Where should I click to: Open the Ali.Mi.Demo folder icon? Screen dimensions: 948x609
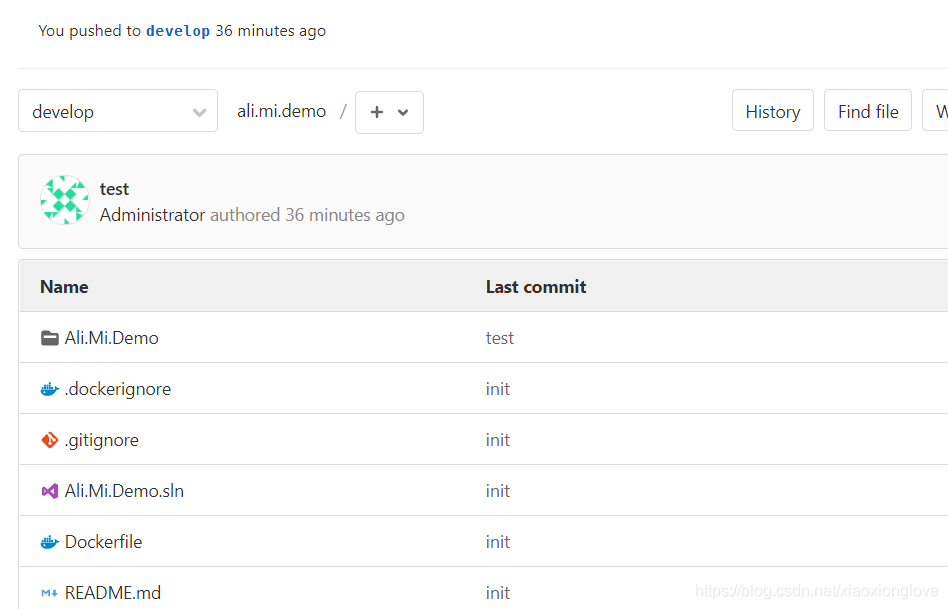pos(50,337)
